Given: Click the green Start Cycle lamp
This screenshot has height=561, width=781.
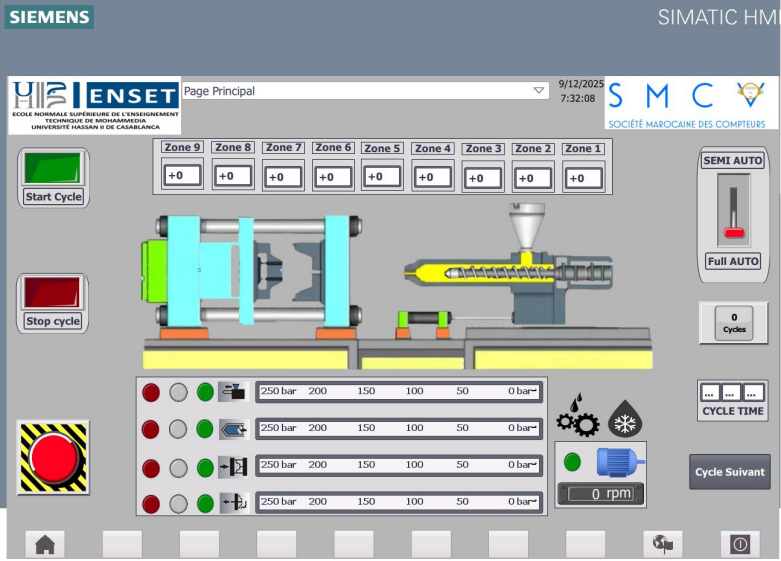Looking at the screenshot, I should [x=53, y=168].
